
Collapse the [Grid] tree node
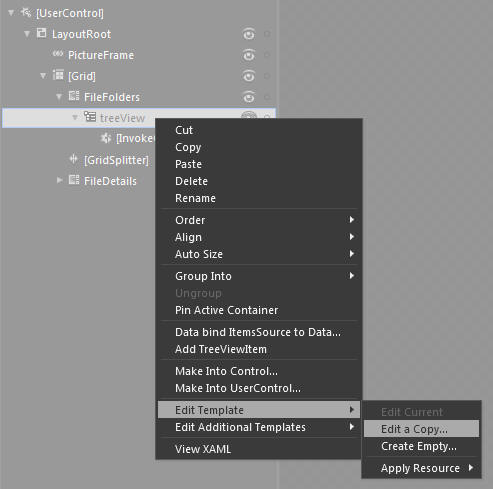point(43,76)
